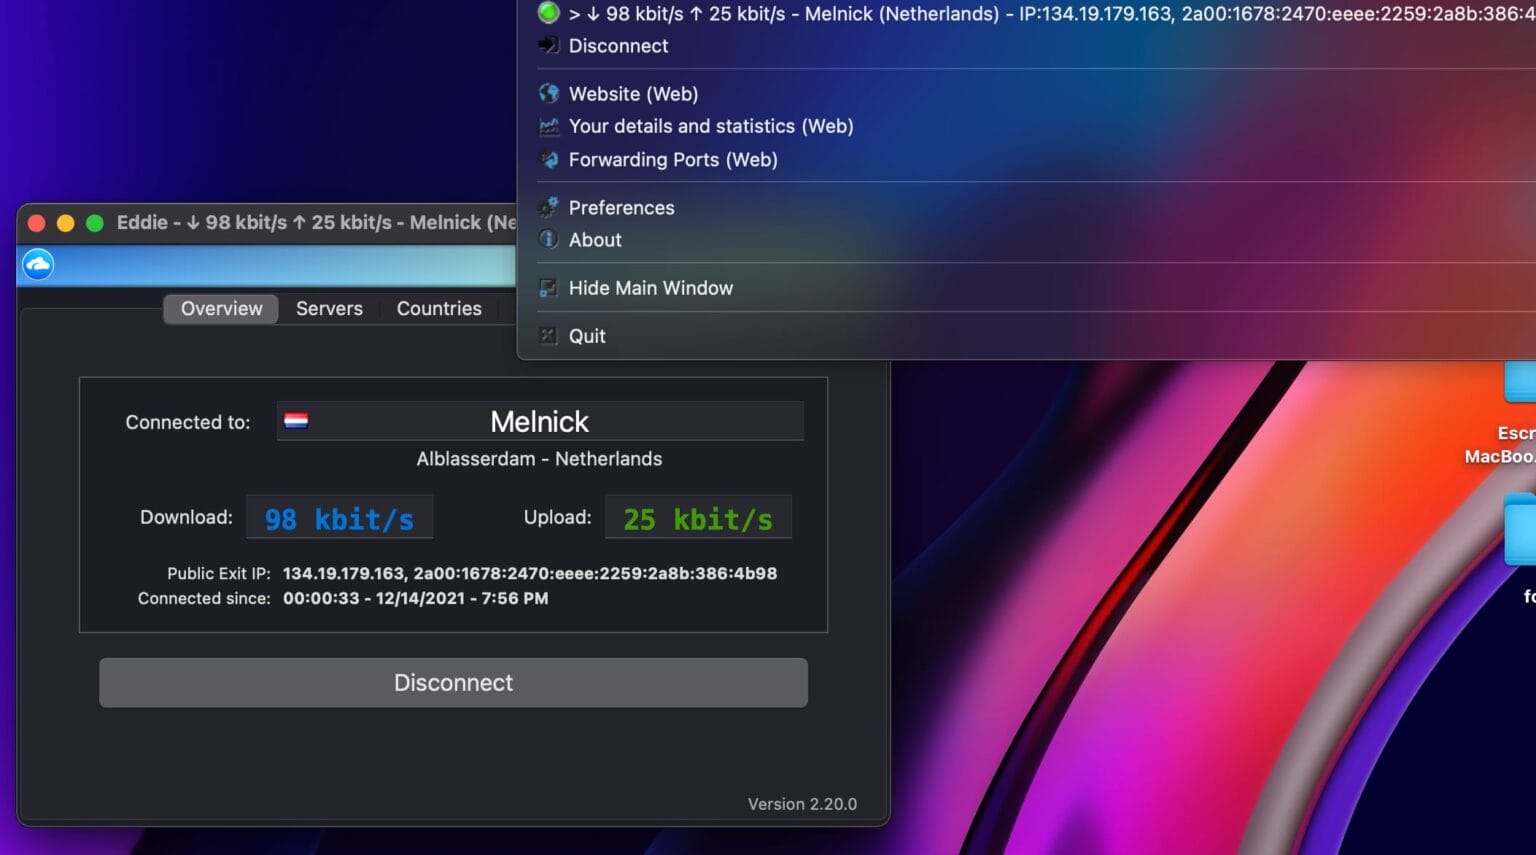Click the Melnick server name field
This screenshot has width=1536, height=855.
coord(540,421)
